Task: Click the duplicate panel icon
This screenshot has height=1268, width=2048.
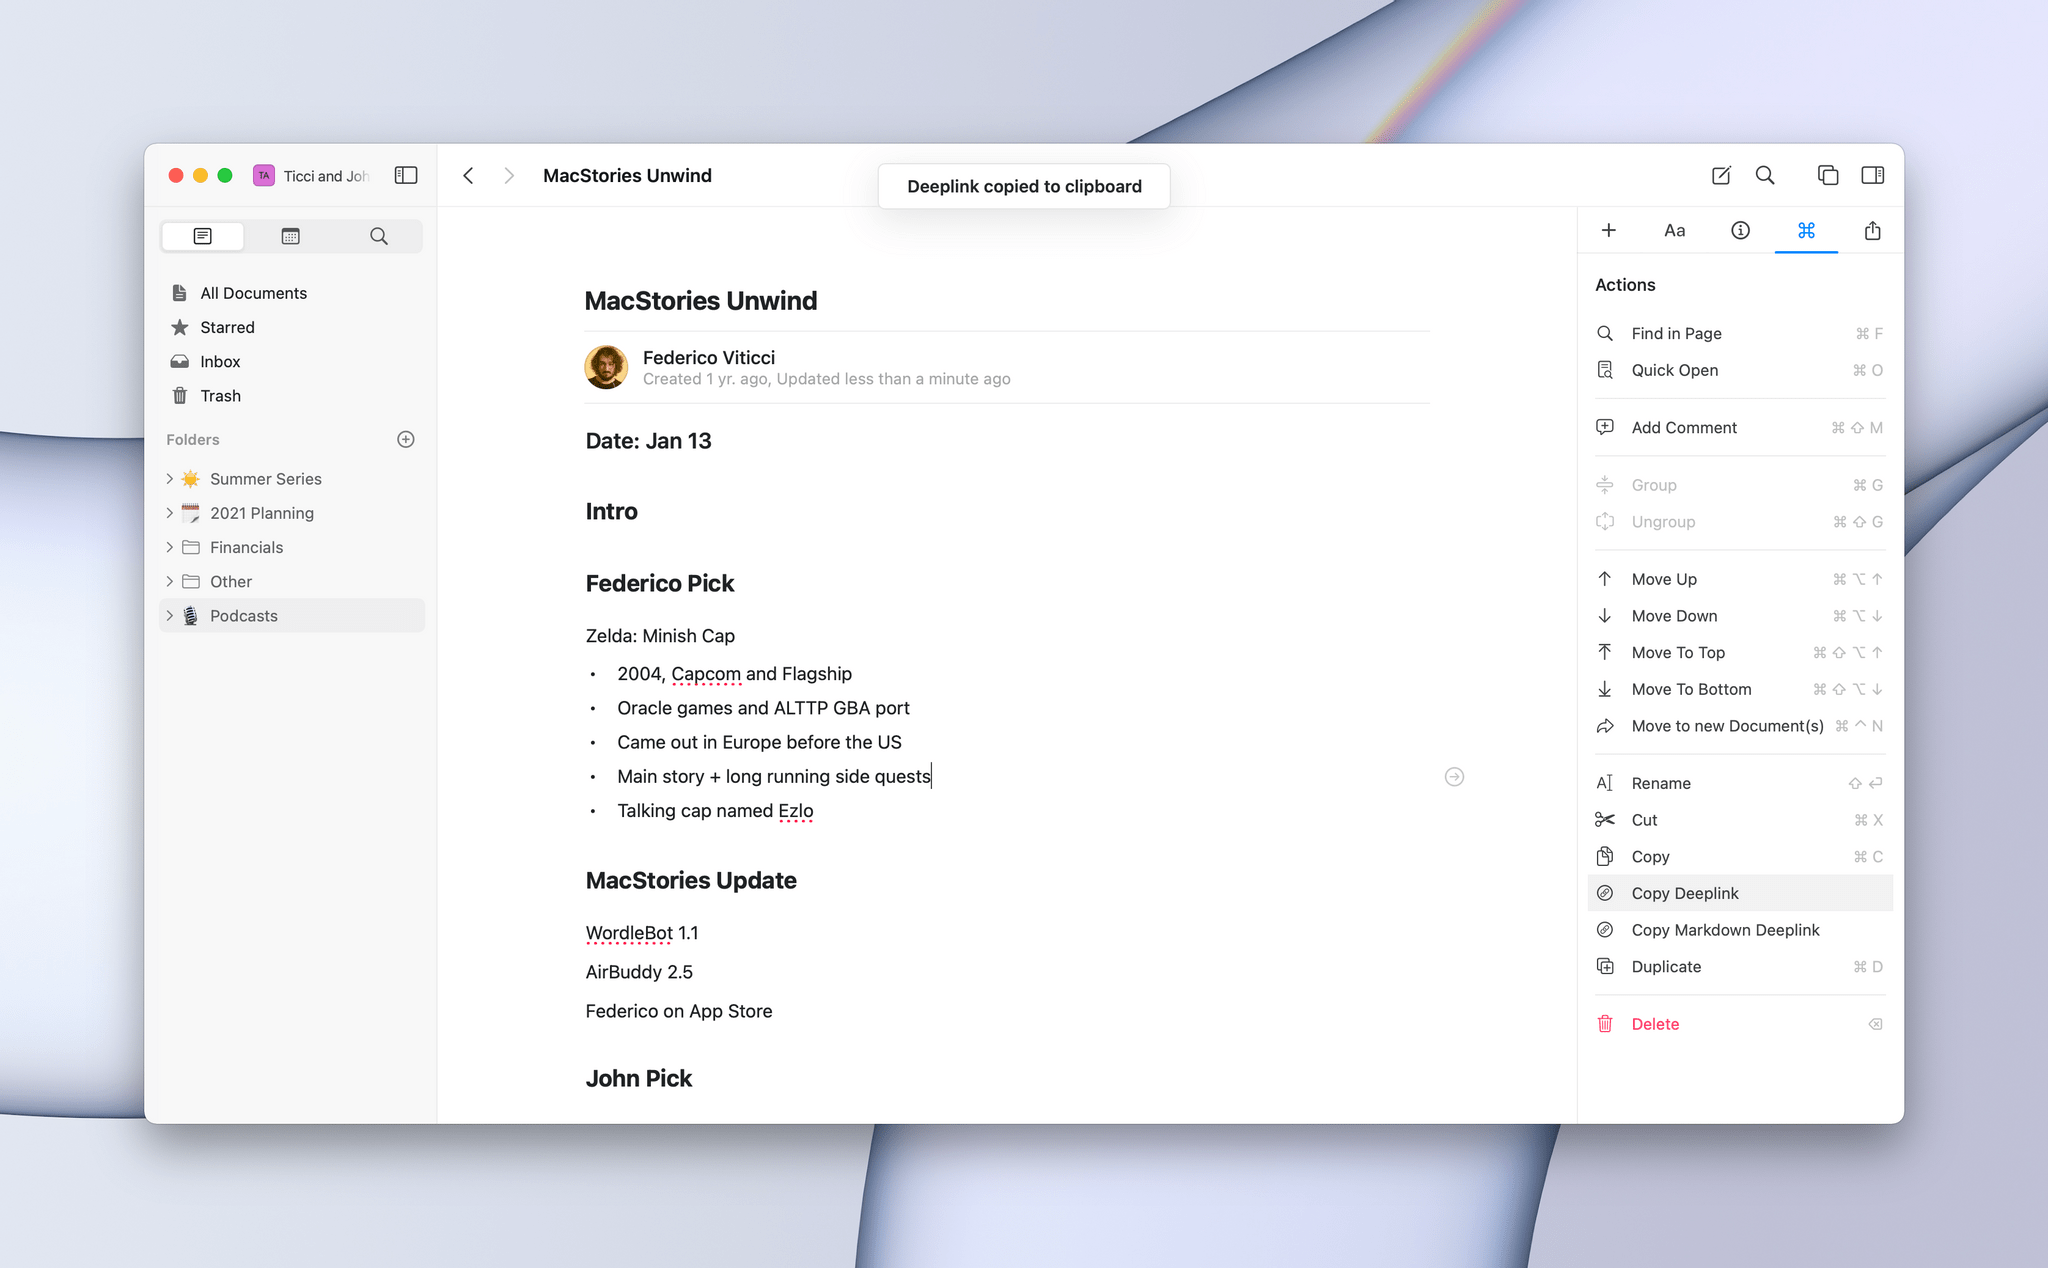Action: [x=1827, y=174]
